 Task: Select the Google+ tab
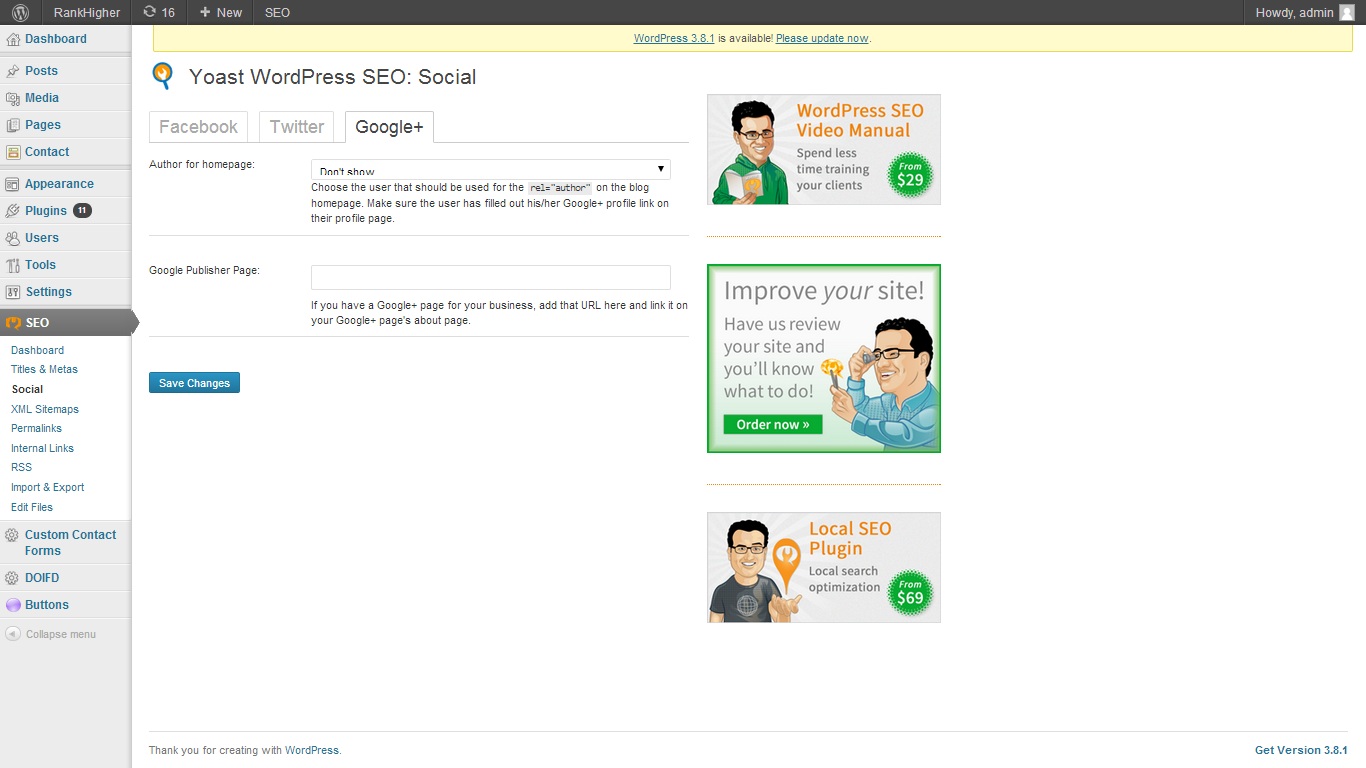(x=389, y=127)
